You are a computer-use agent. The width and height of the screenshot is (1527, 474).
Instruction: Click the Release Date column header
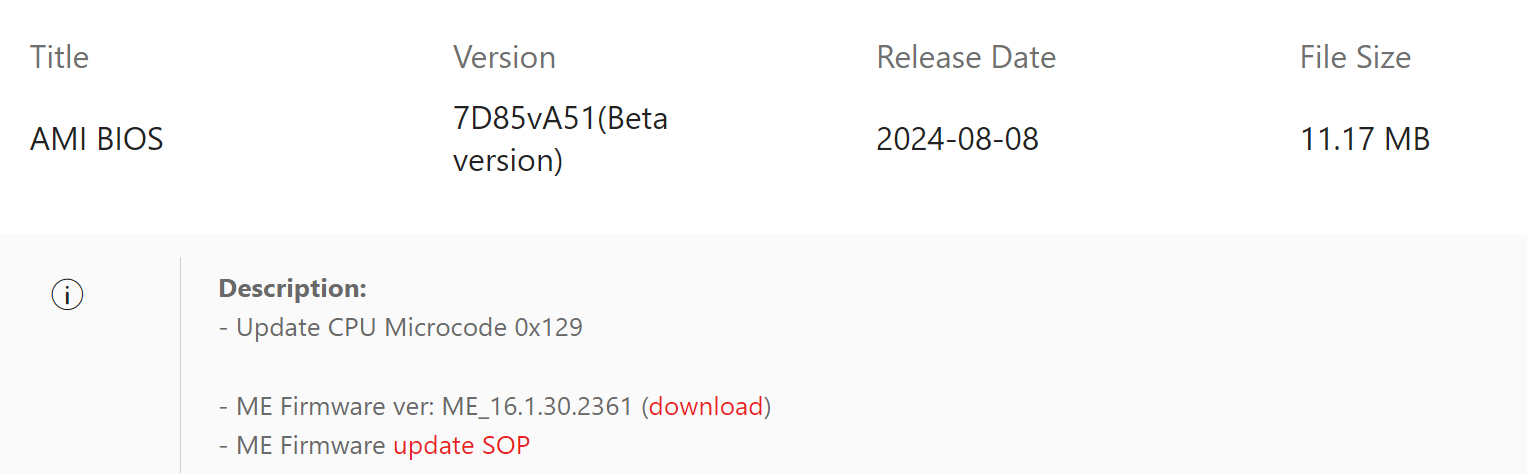coord(965,57)
